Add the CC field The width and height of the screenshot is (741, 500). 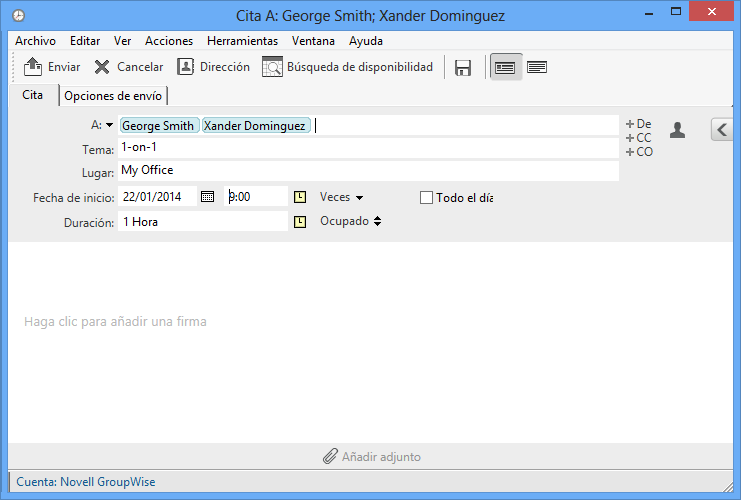pos(638,138)
